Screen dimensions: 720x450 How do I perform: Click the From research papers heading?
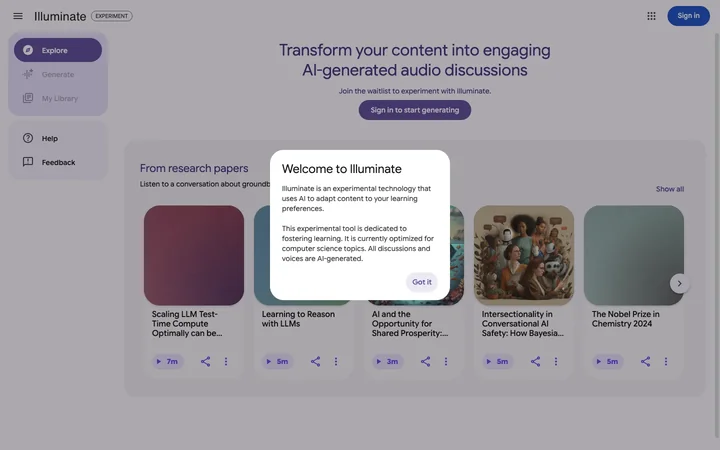(x=194, y=169)
